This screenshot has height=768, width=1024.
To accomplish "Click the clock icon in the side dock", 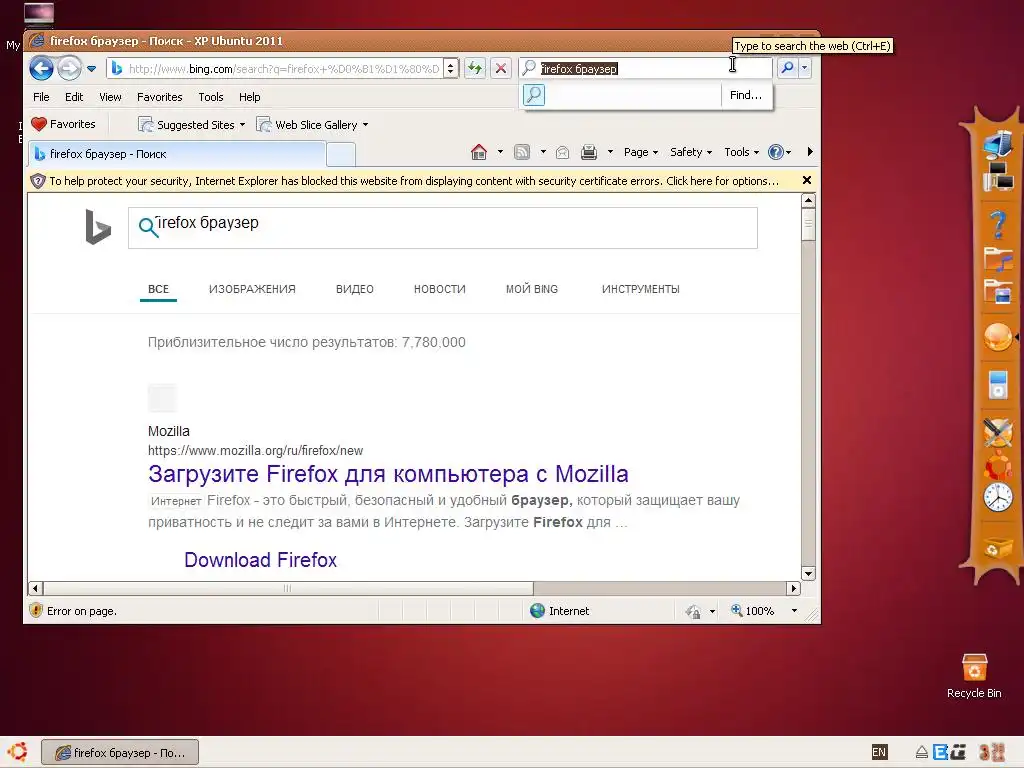I will click(998, 498).
